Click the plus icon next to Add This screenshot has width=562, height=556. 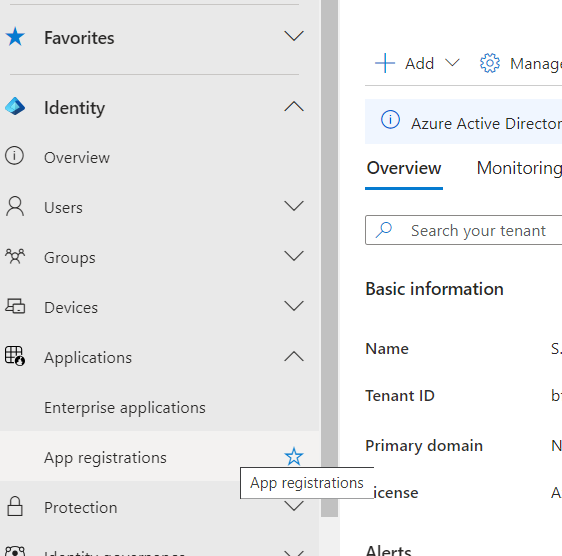tap(385, 63)
